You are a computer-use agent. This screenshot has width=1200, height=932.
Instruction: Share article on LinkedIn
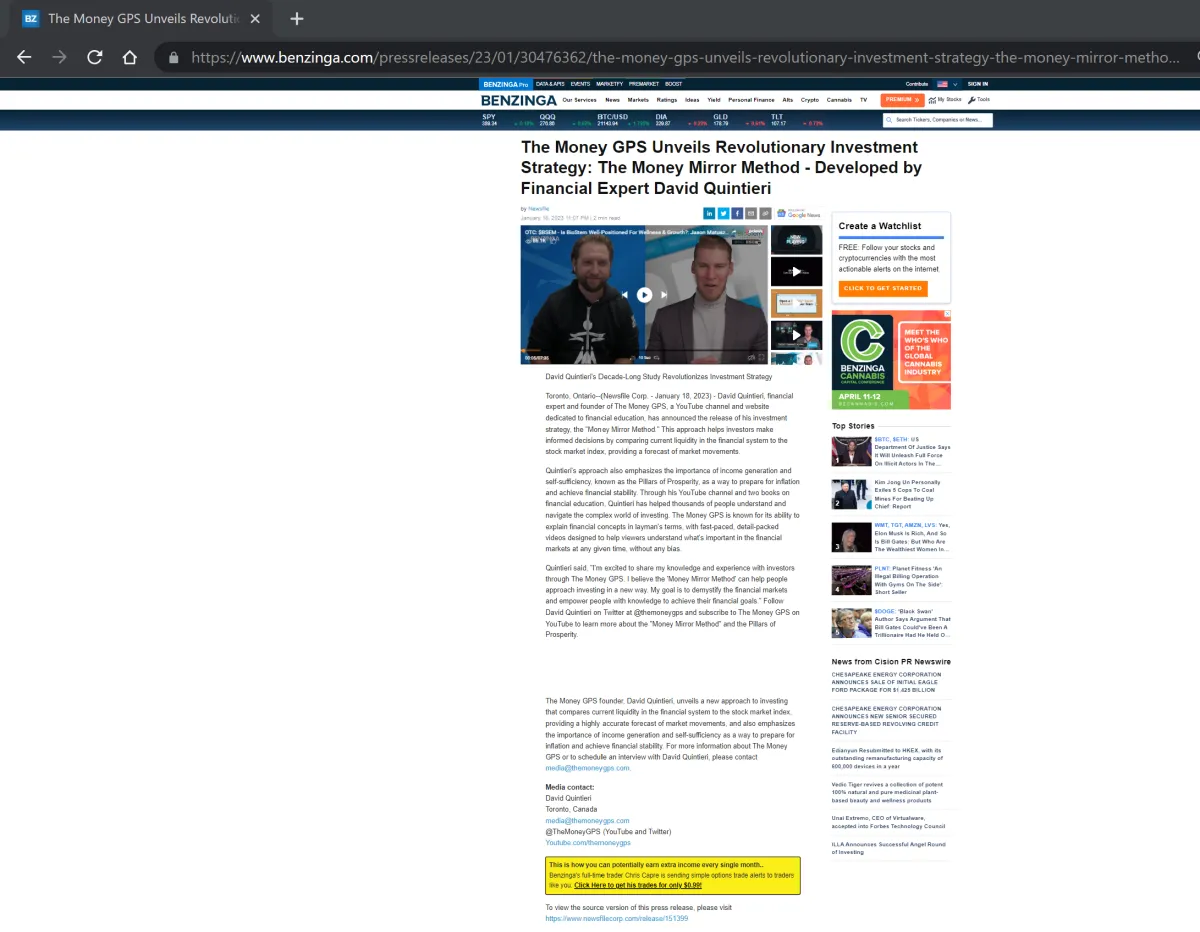[x=709, y=213]
